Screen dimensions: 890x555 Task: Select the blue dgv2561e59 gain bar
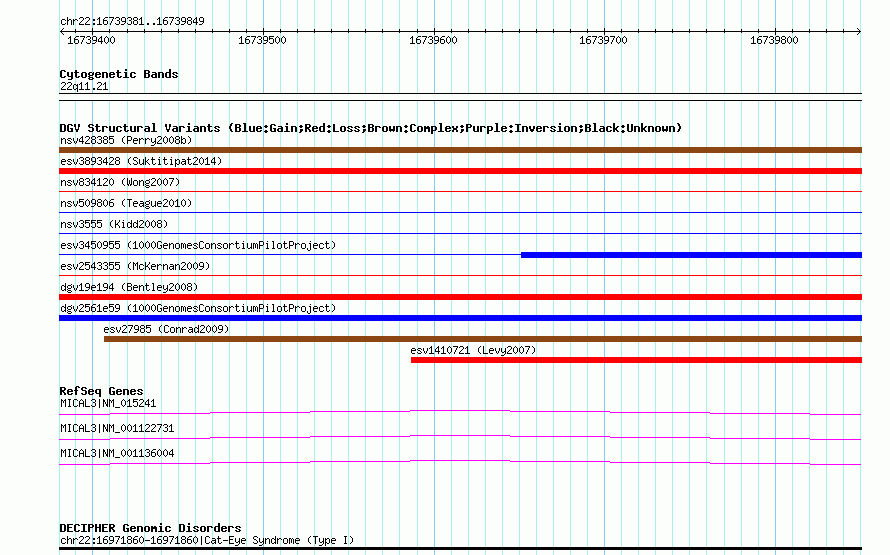tap(460, 318)
